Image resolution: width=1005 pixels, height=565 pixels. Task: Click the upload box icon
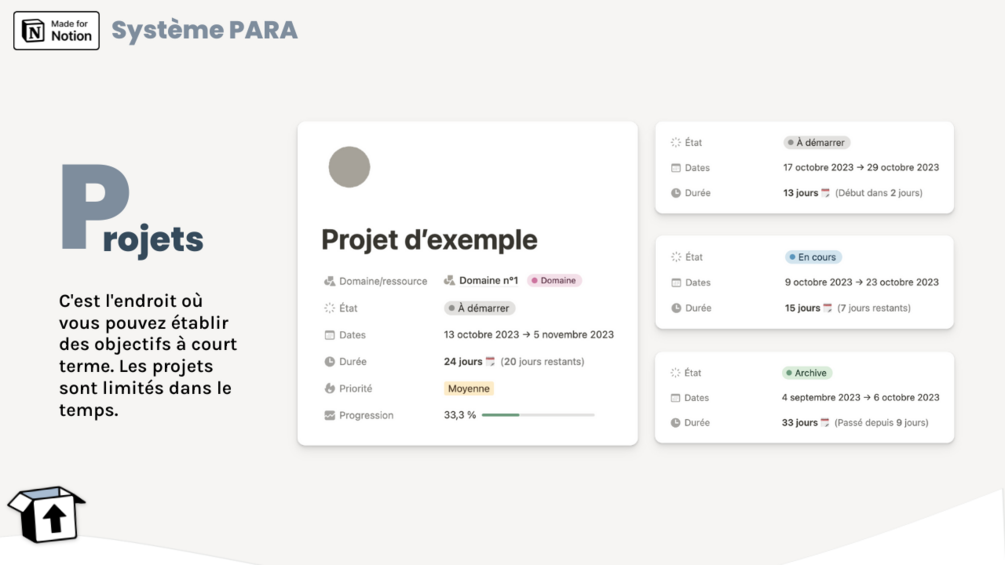pyautogui.click(x=47, y=514)
